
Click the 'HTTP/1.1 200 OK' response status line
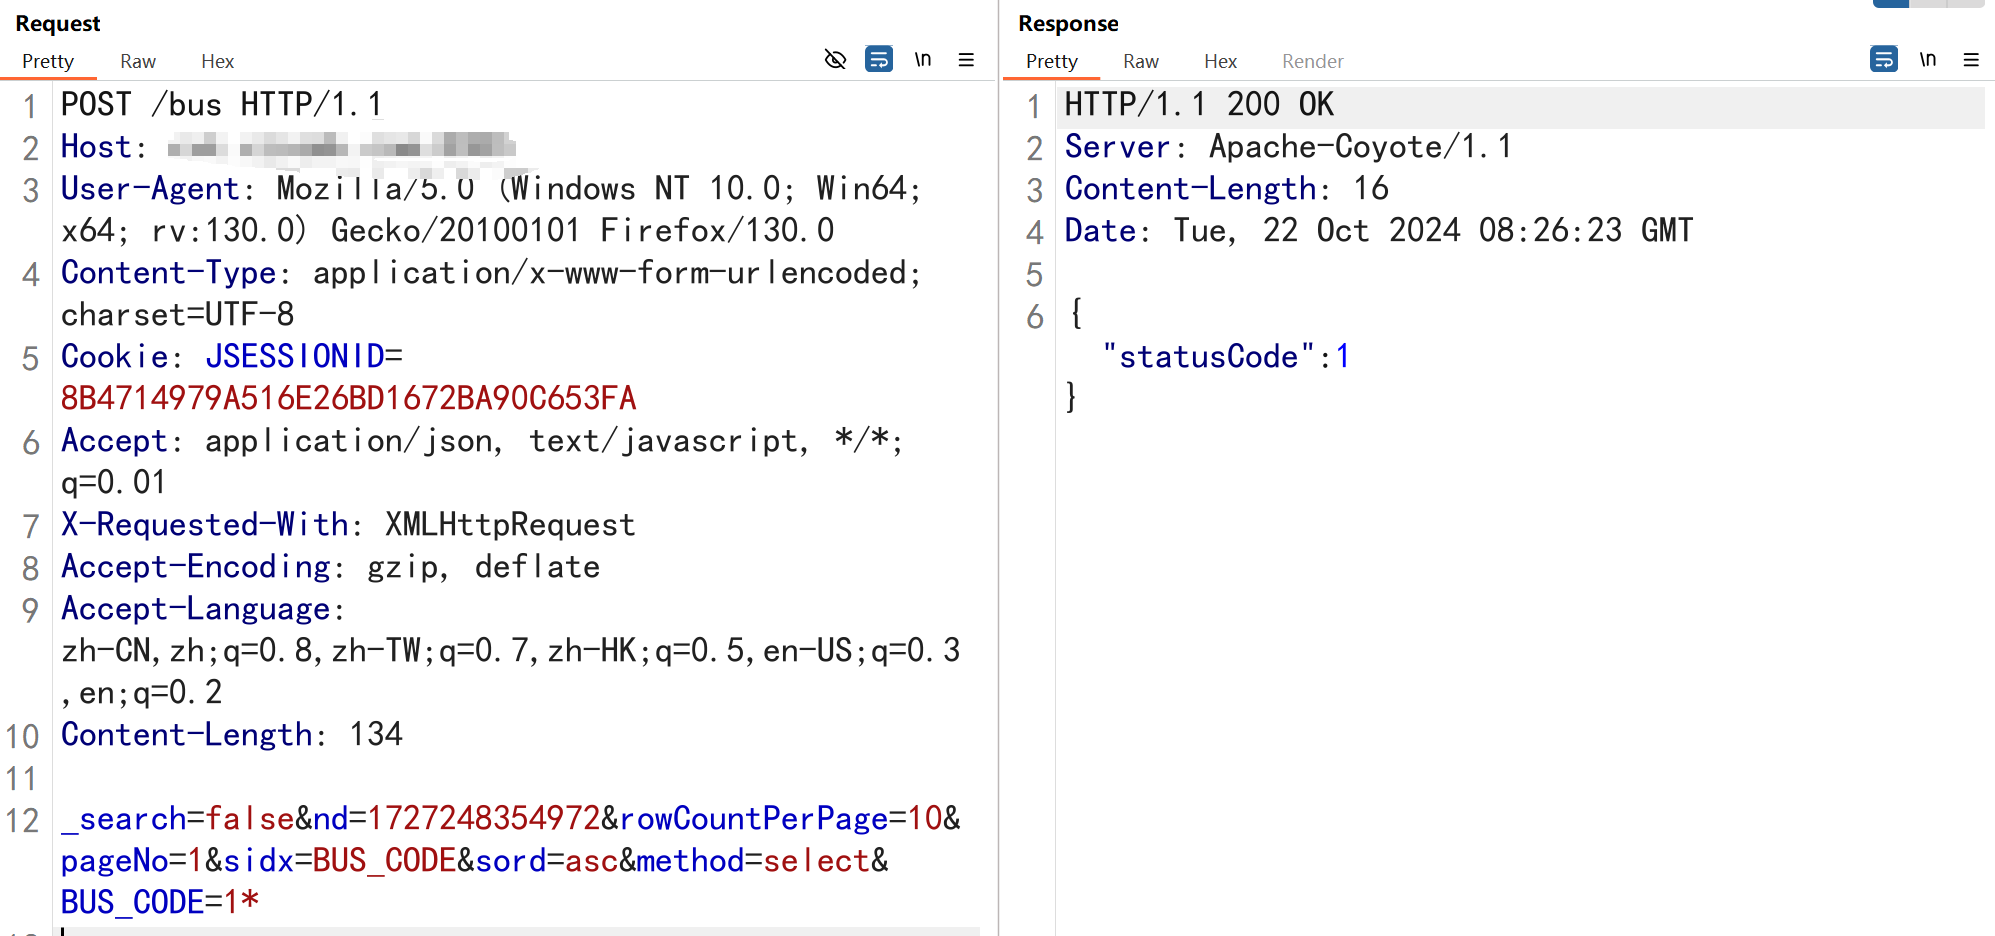click(x=1199, y=105)
